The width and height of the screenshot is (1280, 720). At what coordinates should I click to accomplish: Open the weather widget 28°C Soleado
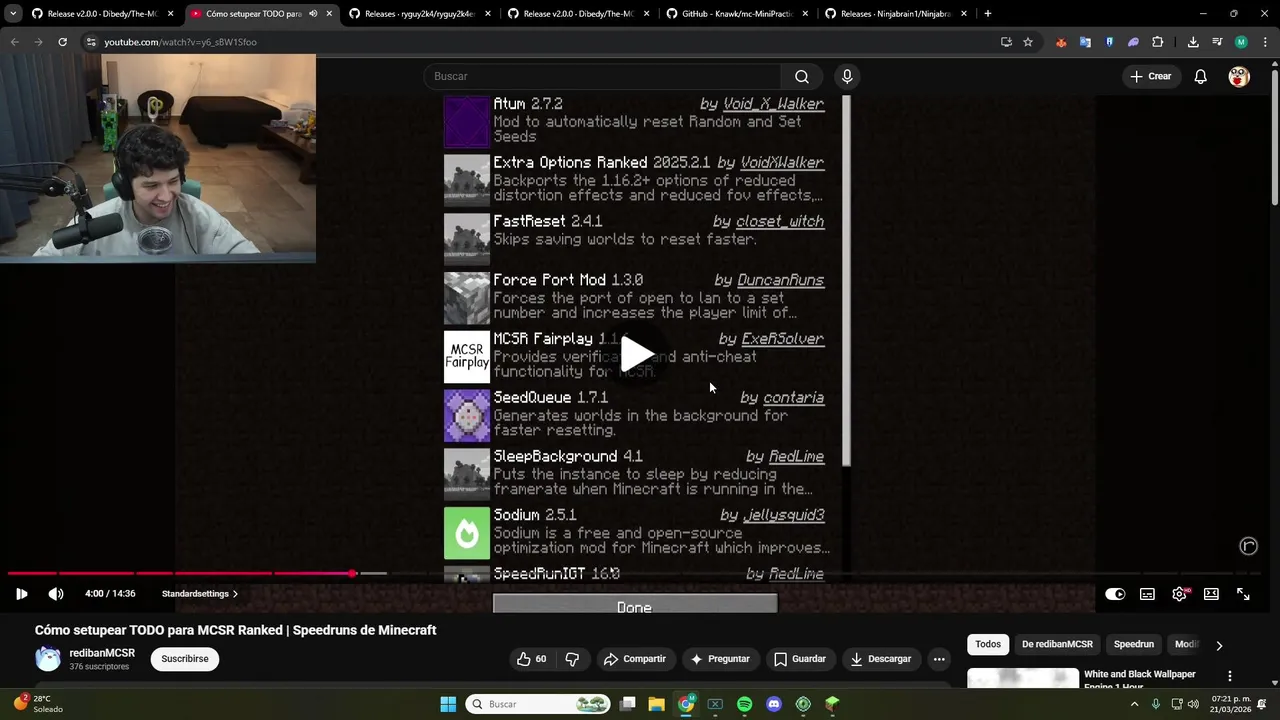(40, 704)
